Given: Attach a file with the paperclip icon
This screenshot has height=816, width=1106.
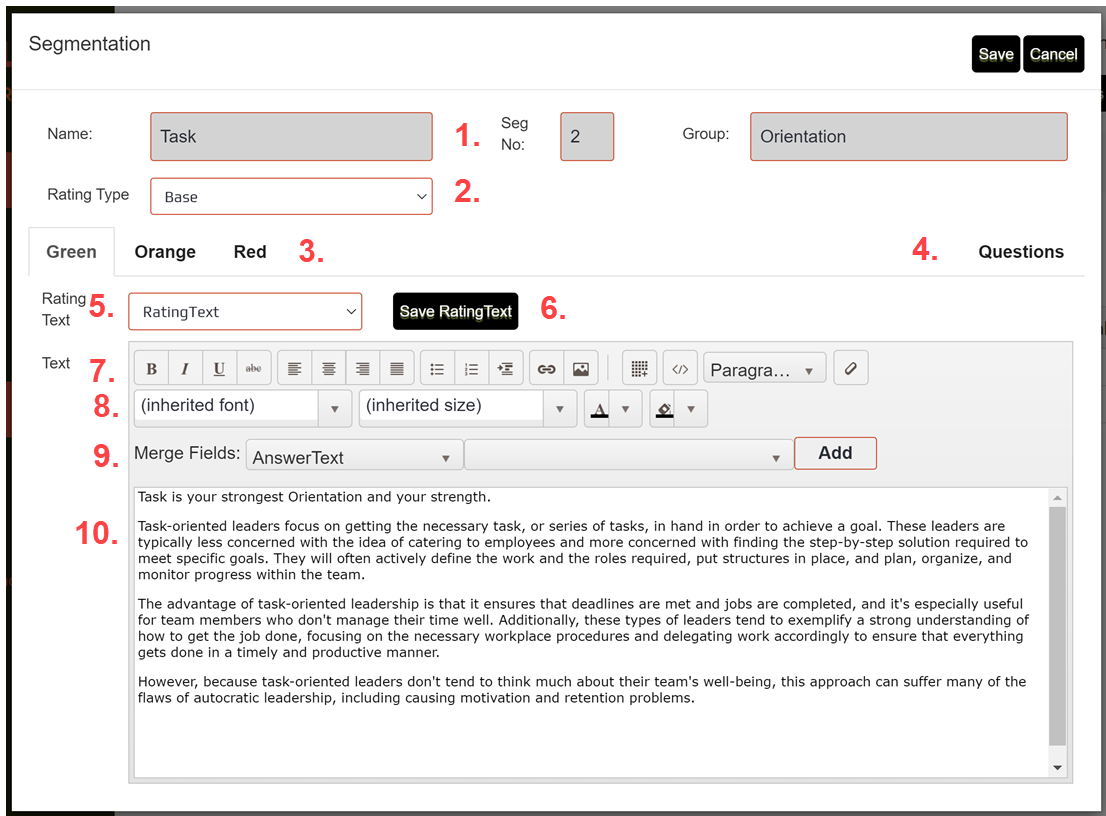Looking at the screenshot, I should point(851,368).
